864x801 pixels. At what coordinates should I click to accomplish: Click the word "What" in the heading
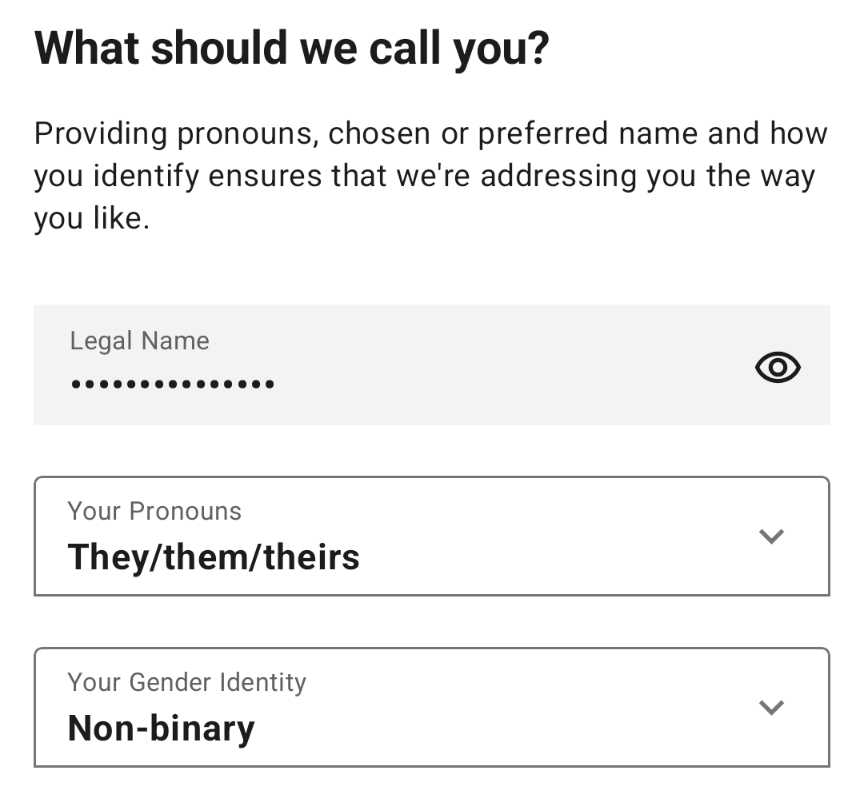click(86, 48)
